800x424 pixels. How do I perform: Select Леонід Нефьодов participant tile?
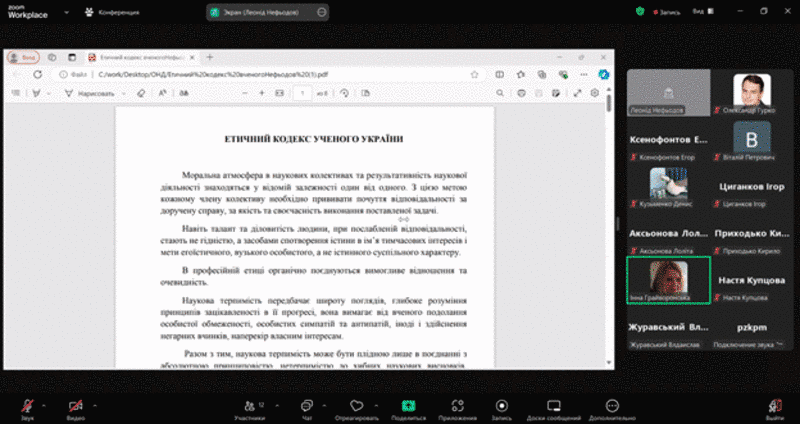tap(668, 93)
